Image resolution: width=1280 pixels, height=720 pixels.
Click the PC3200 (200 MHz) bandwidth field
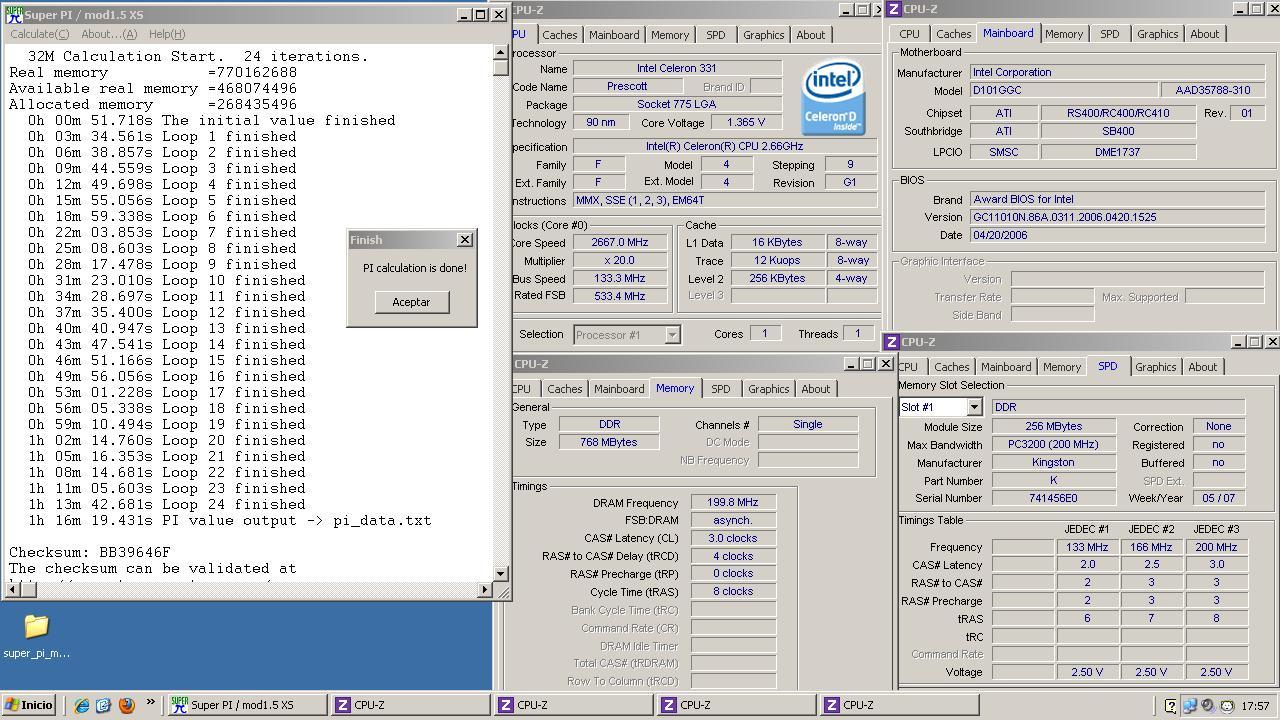(1053, 445)
